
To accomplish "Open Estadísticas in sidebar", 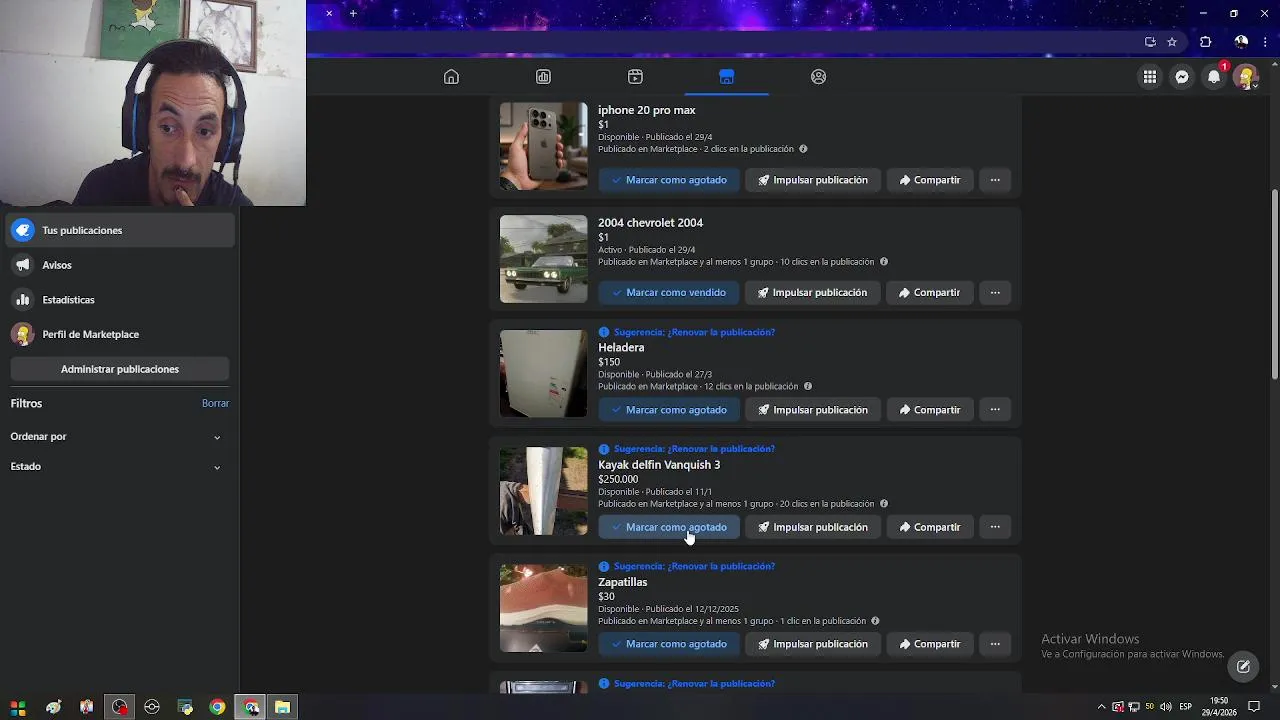I will (119, 300).
